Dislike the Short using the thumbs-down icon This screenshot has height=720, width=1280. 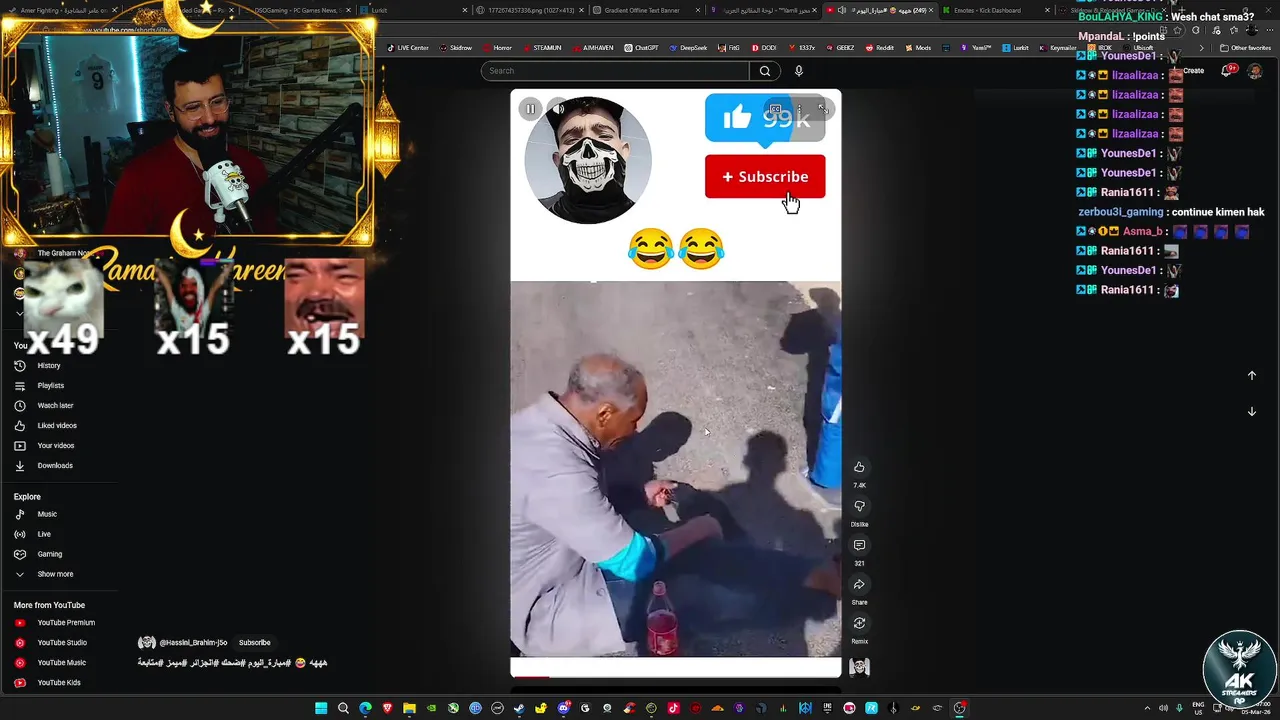[859, 506]
